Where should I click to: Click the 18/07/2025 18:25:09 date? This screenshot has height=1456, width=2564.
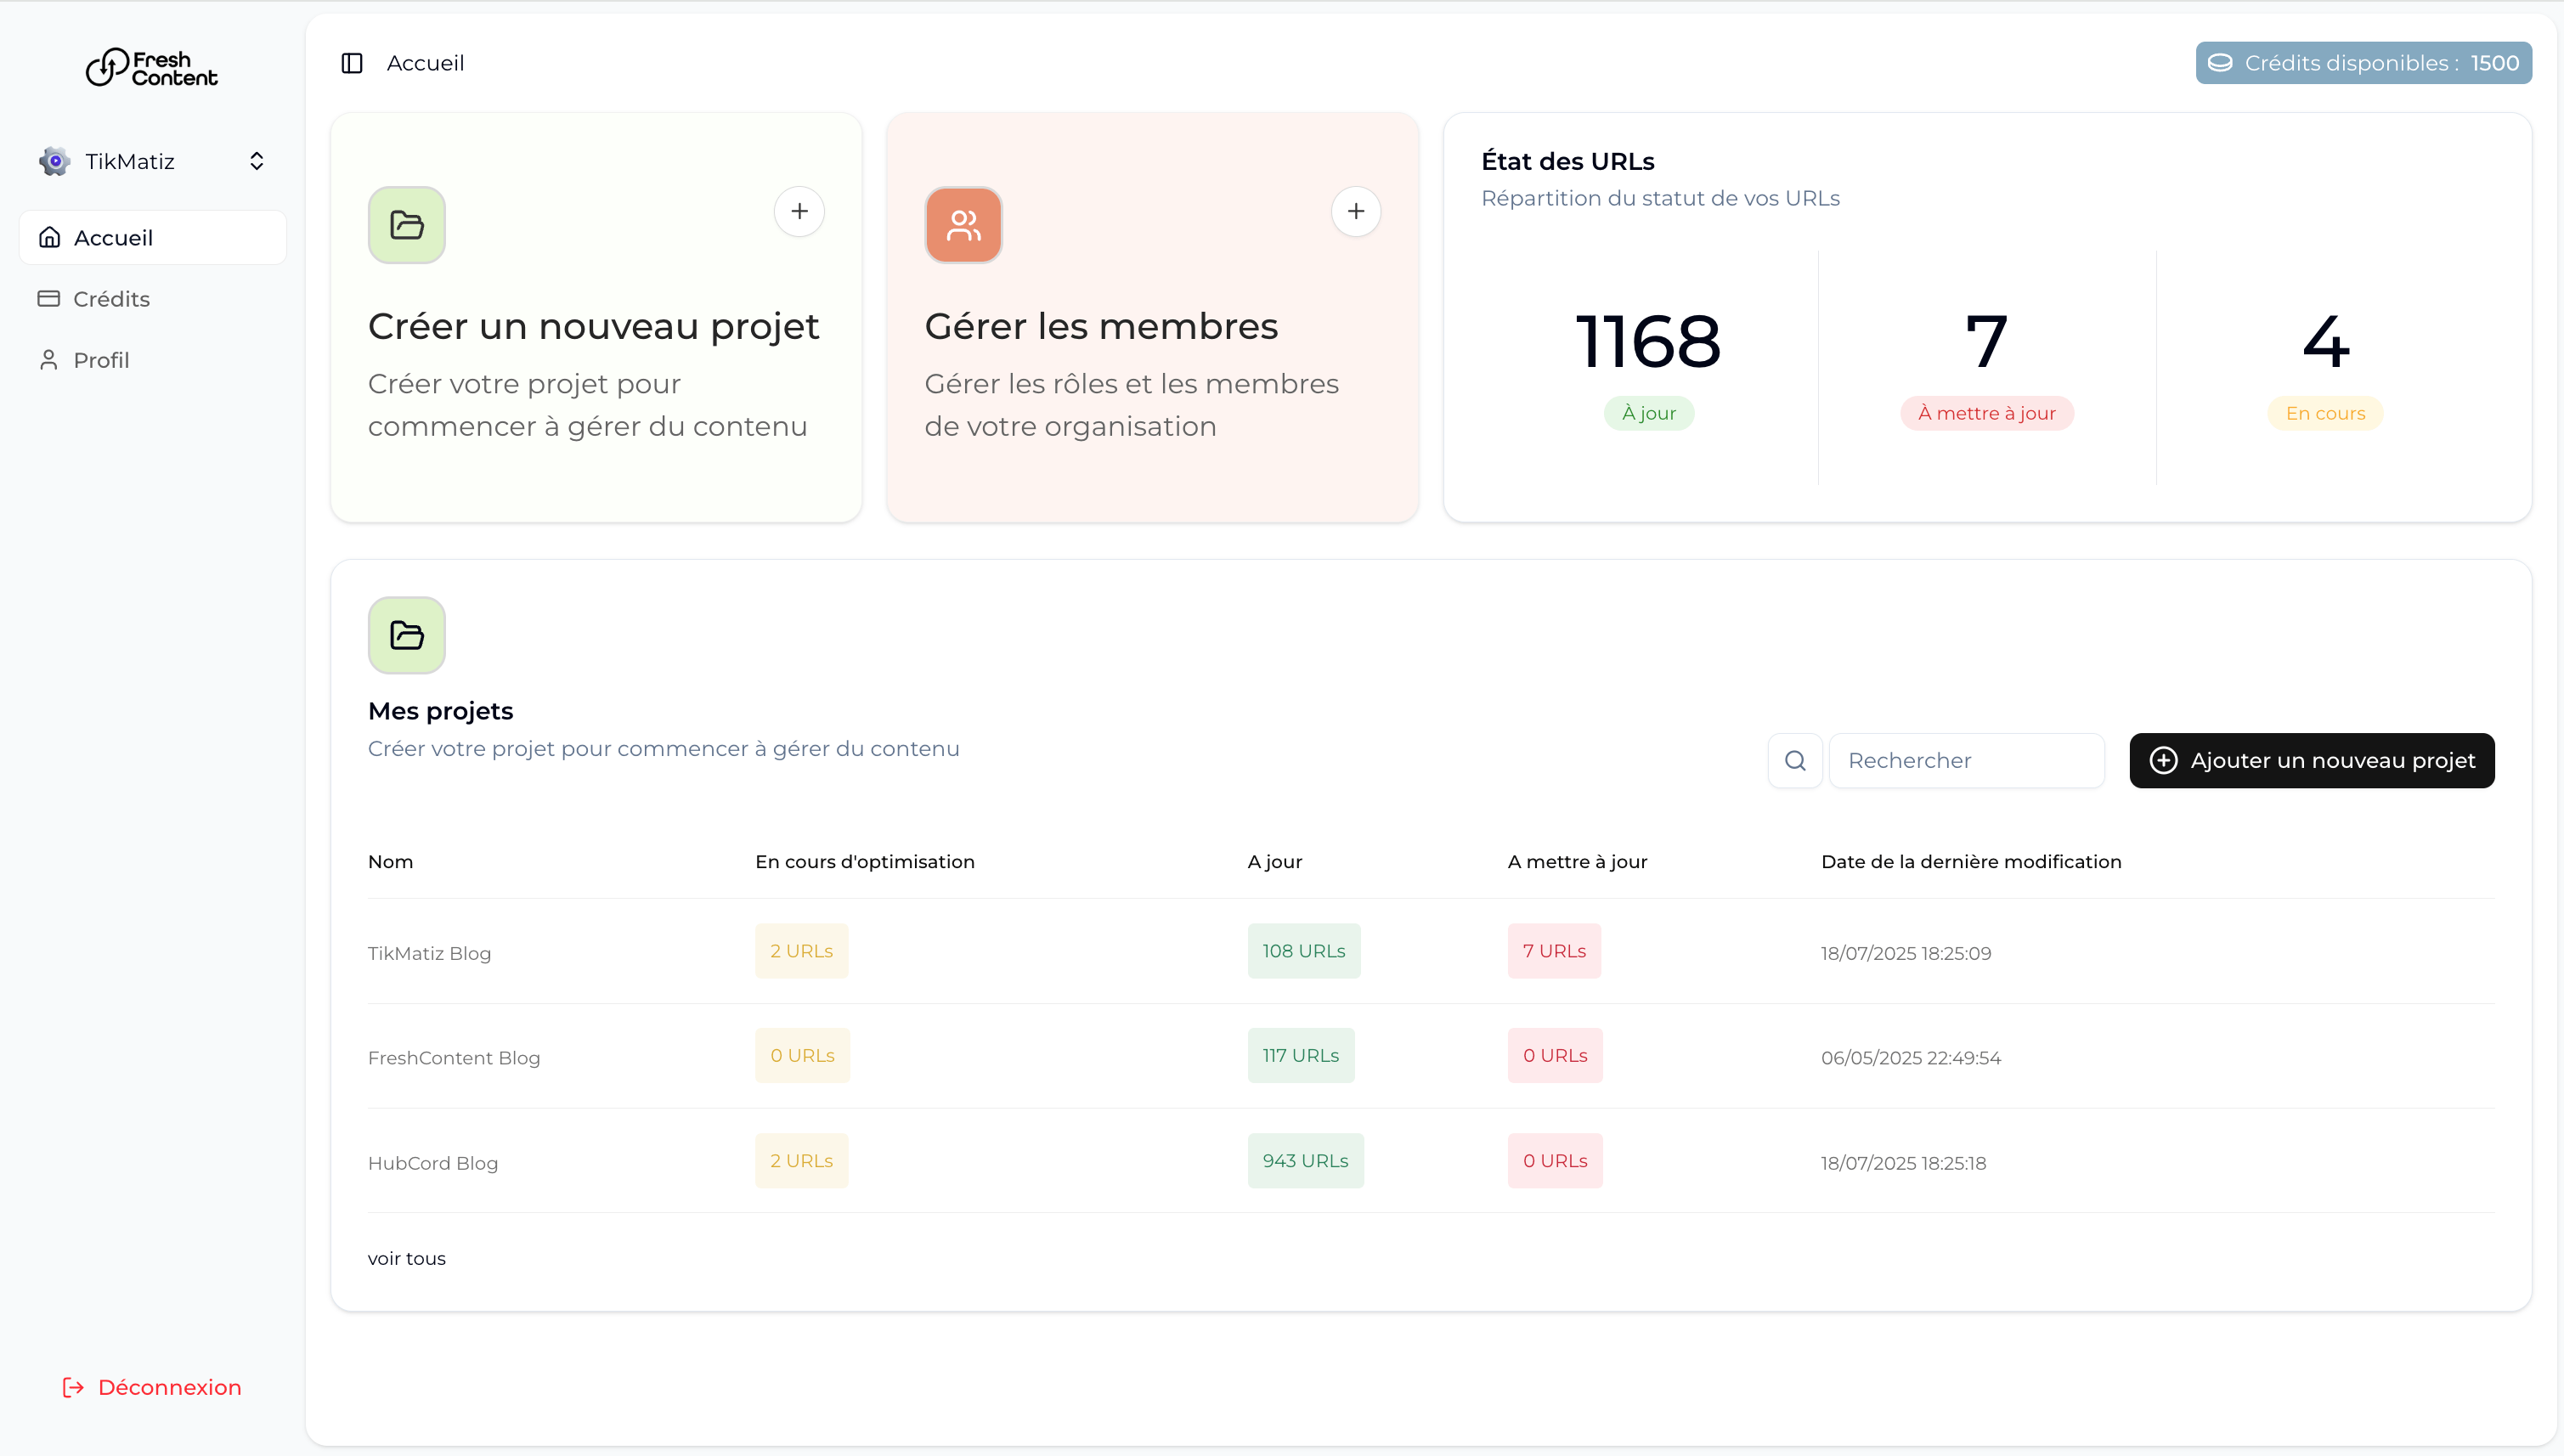coord(1905,953)
